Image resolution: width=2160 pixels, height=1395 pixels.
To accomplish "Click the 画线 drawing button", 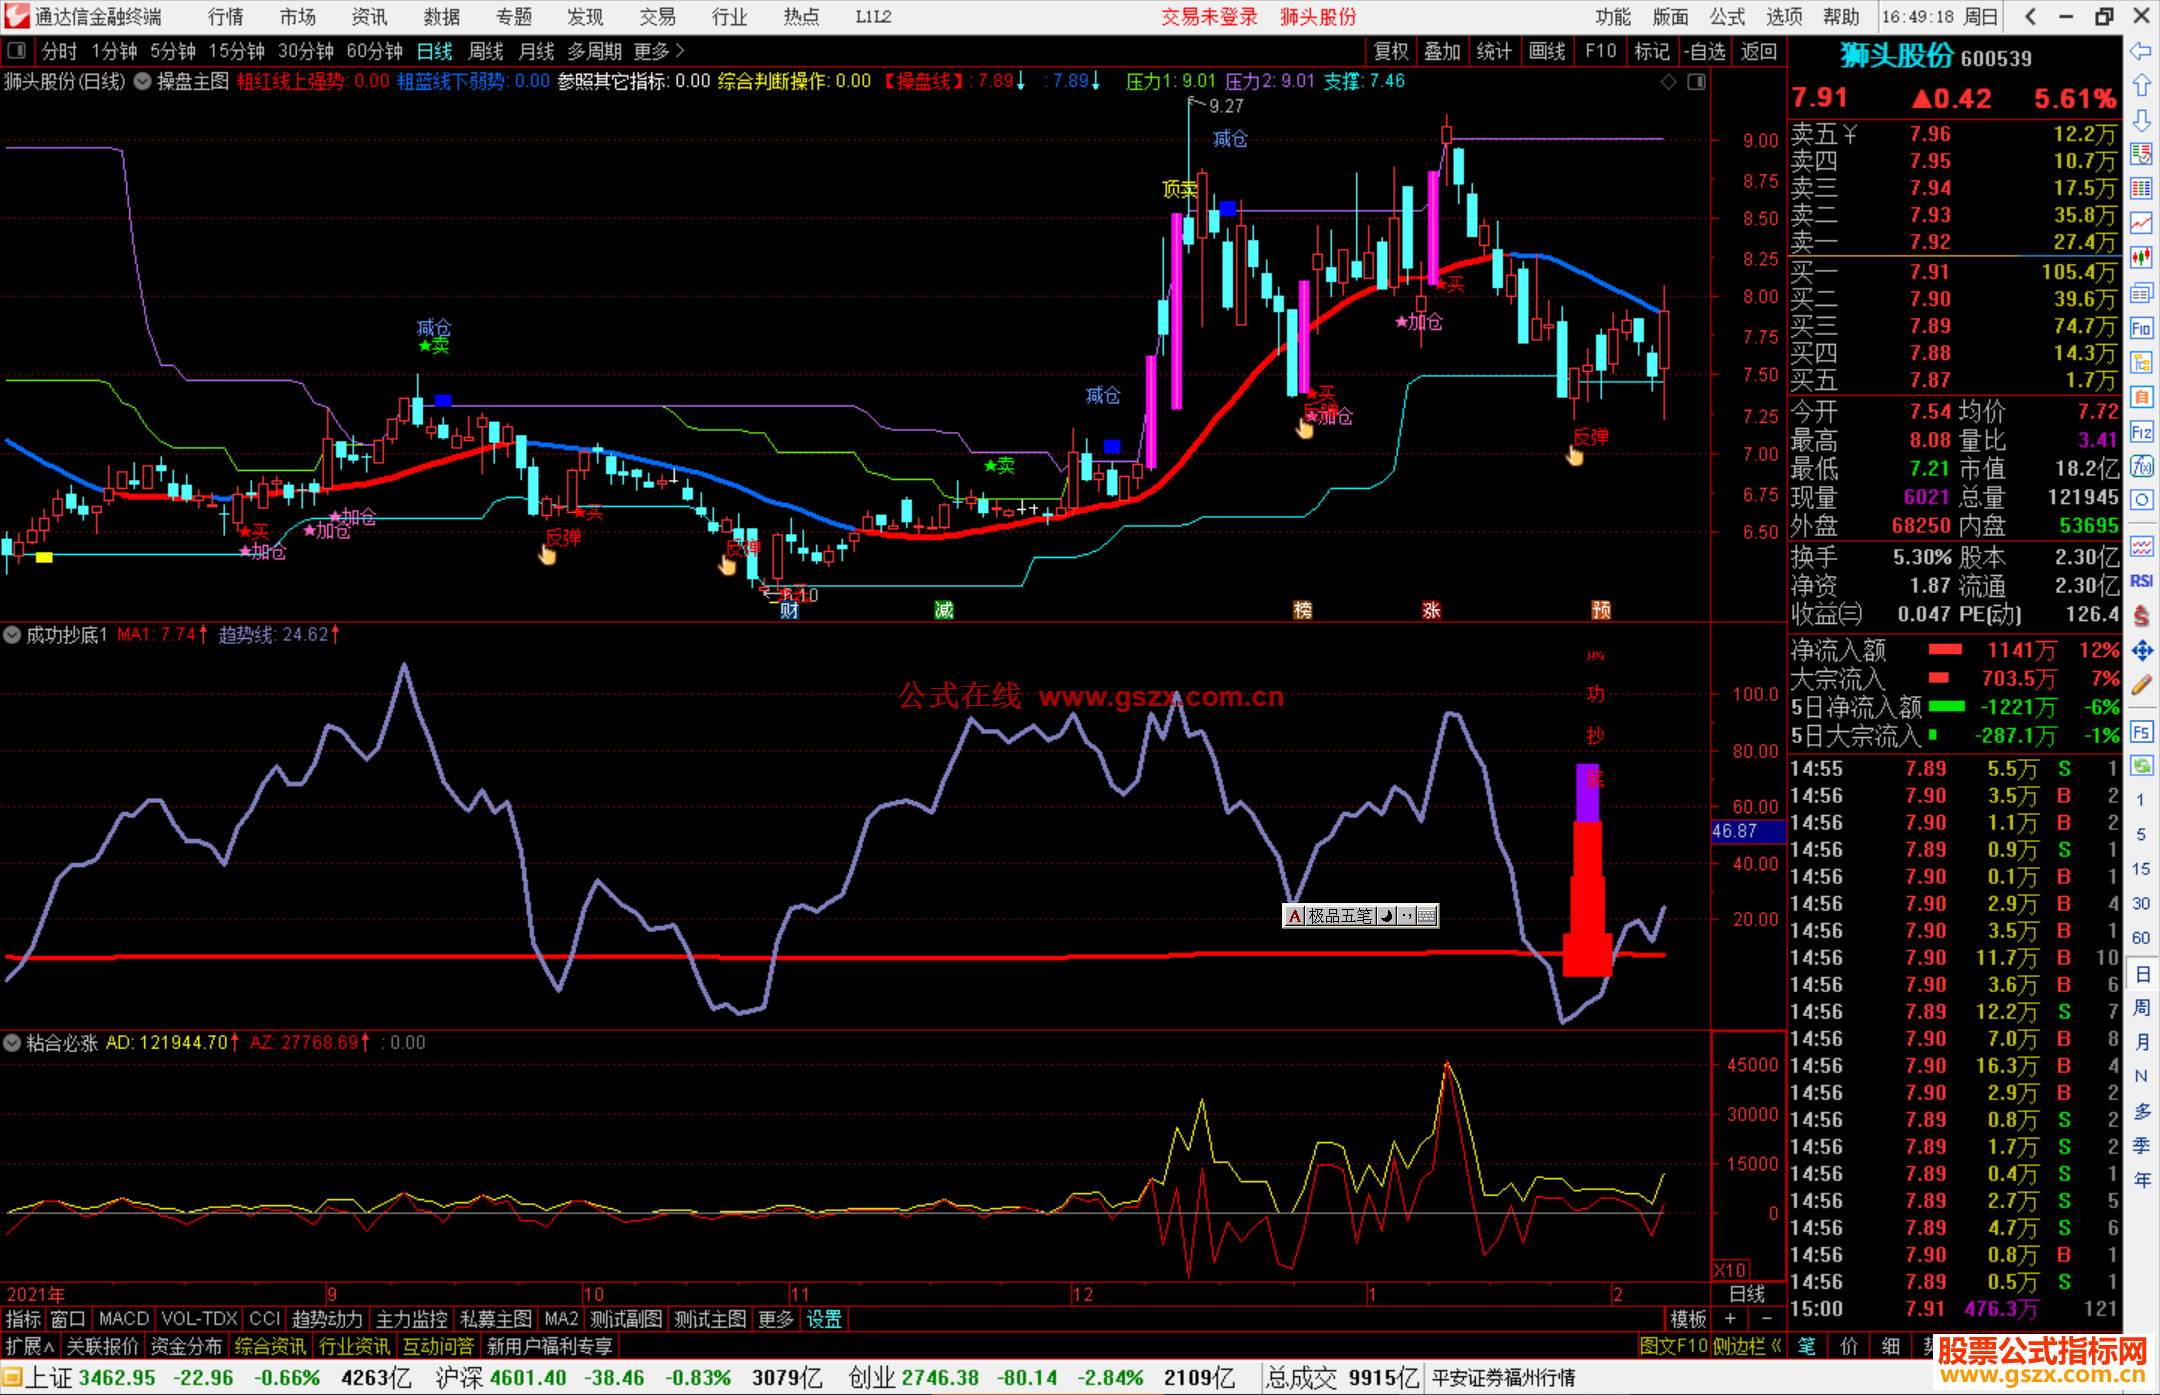I will 1547,51.
